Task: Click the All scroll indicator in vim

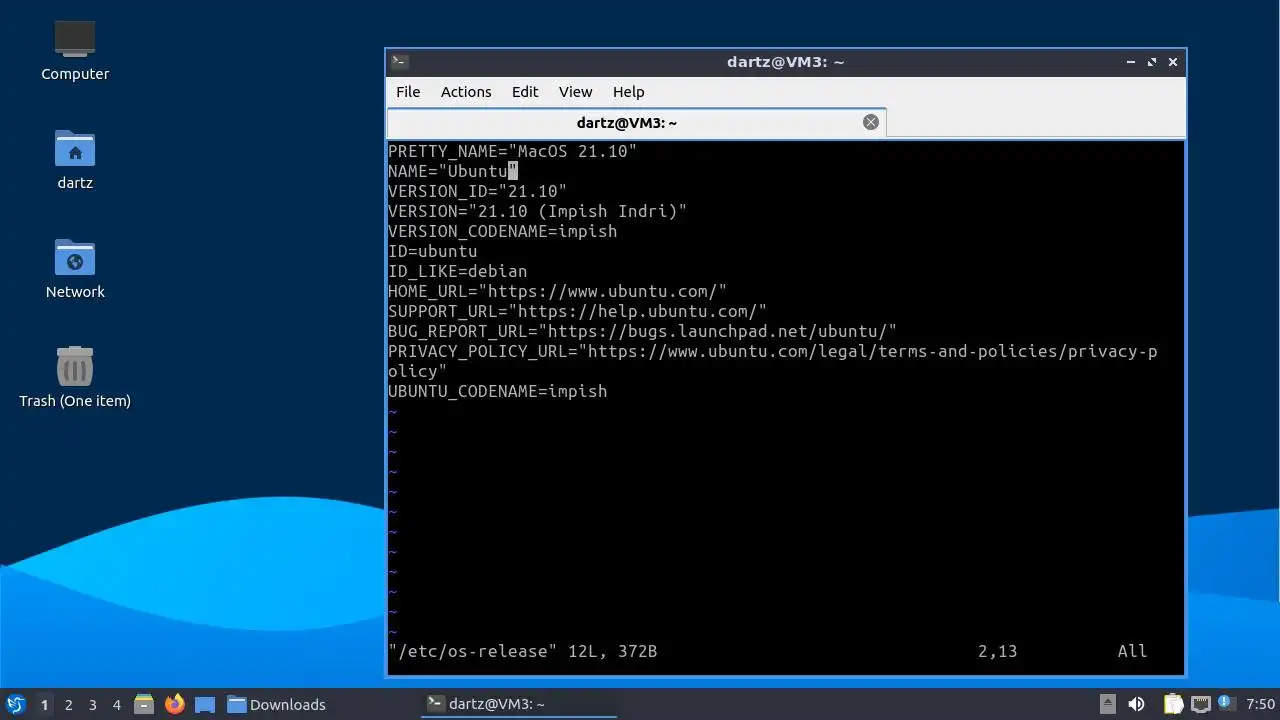Action: [1132, 651]
